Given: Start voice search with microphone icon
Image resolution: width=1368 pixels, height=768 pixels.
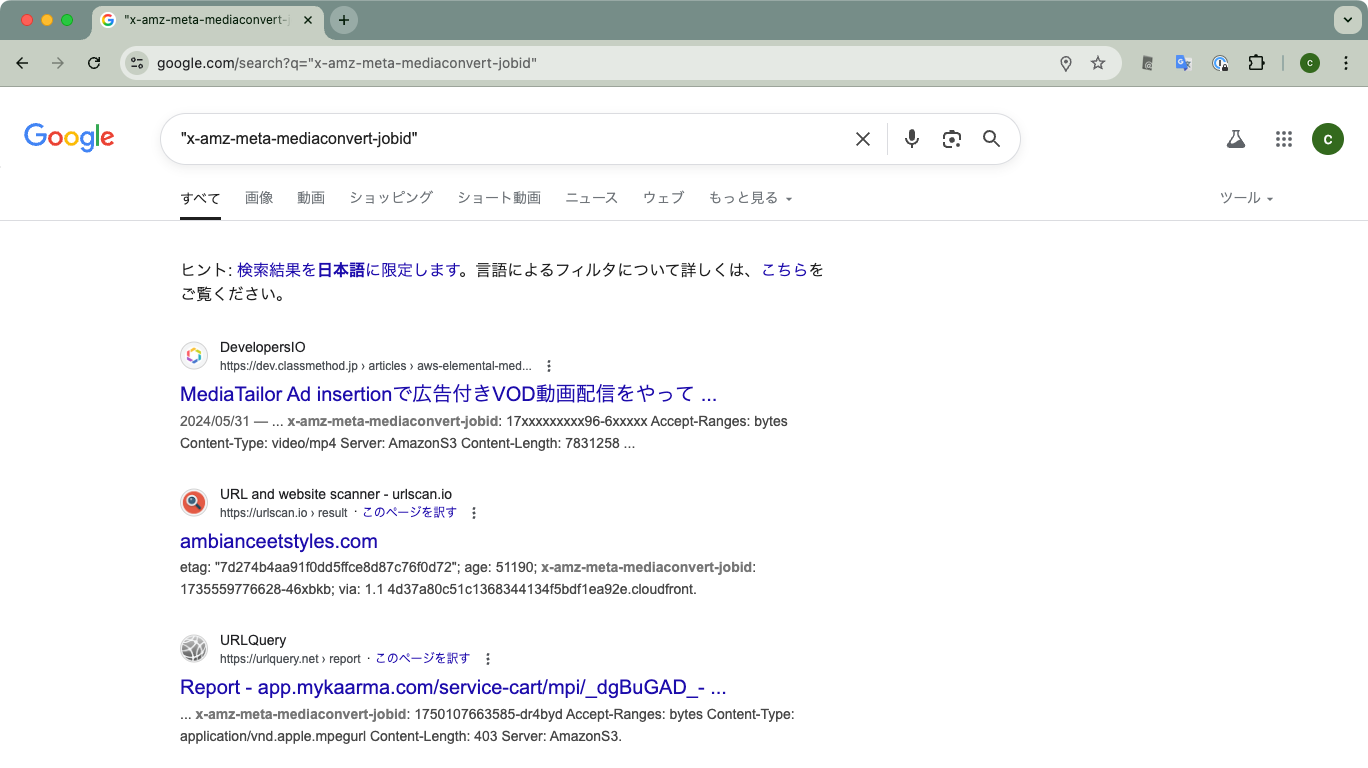Looking at the screenshot, I should (912, 139).
